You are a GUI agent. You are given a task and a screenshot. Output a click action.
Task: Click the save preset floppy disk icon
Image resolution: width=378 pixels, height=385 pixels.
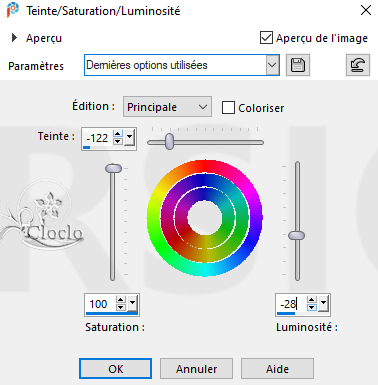[298, 65]
